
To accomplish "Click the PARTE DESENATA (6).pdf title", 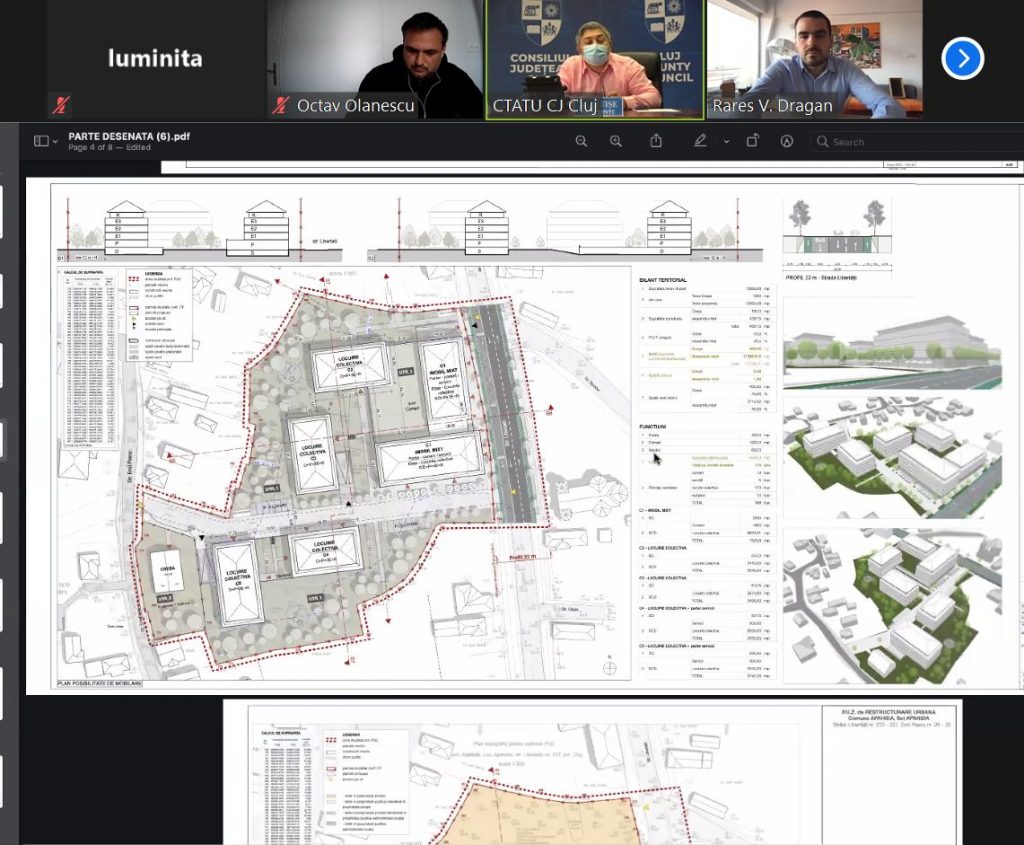I will [115, 136].
